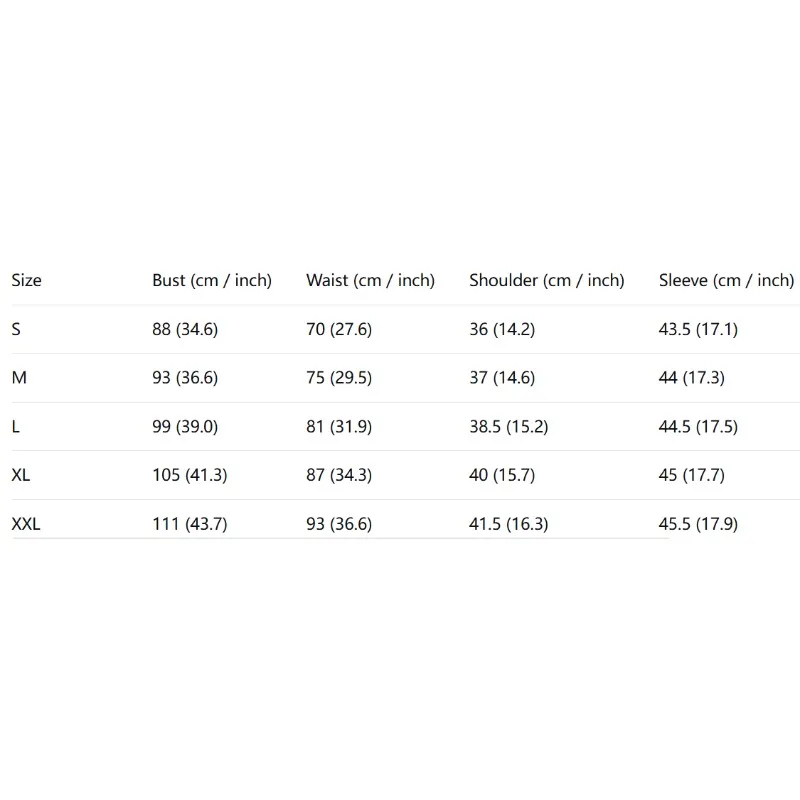The image size is (800, 800).
Task: Select sleeve value 43.5 (17.1)
Action: [698, 329]
